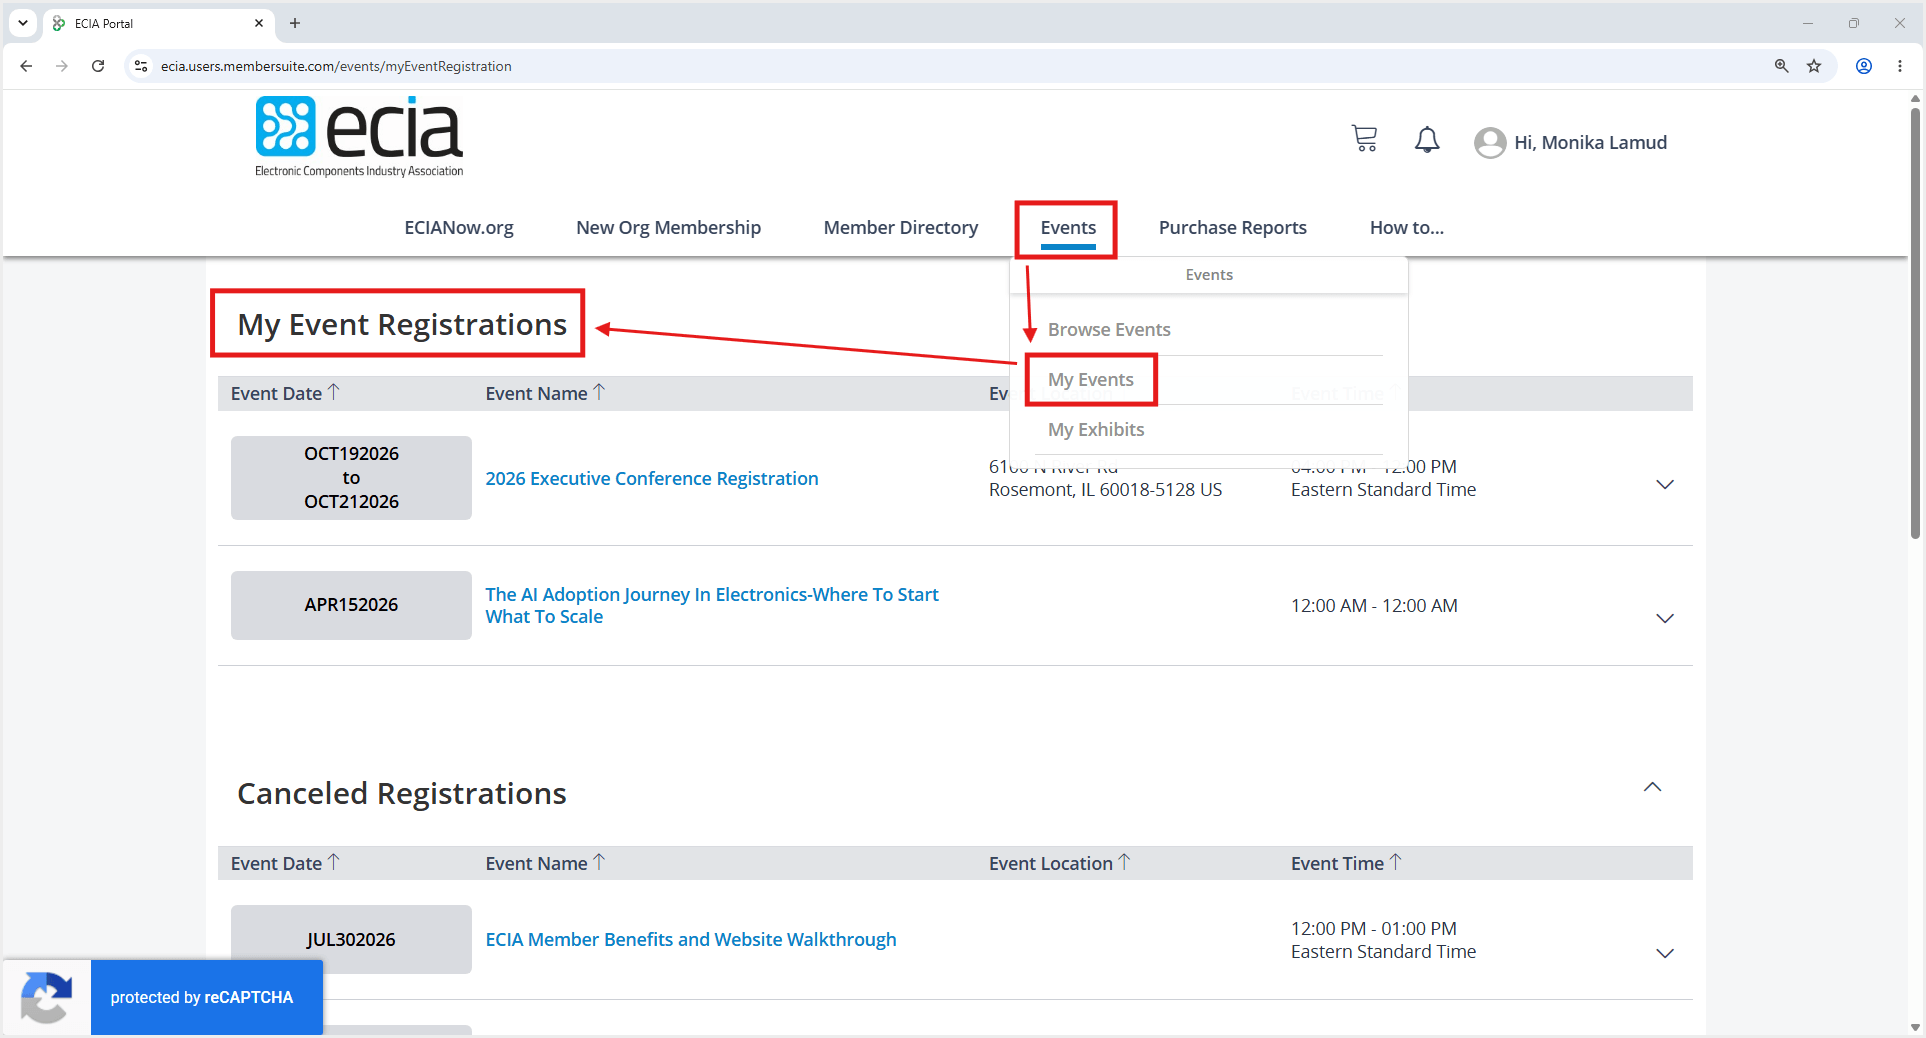Click Hi, Monika Lamud account name

(x=1590, y=143)
